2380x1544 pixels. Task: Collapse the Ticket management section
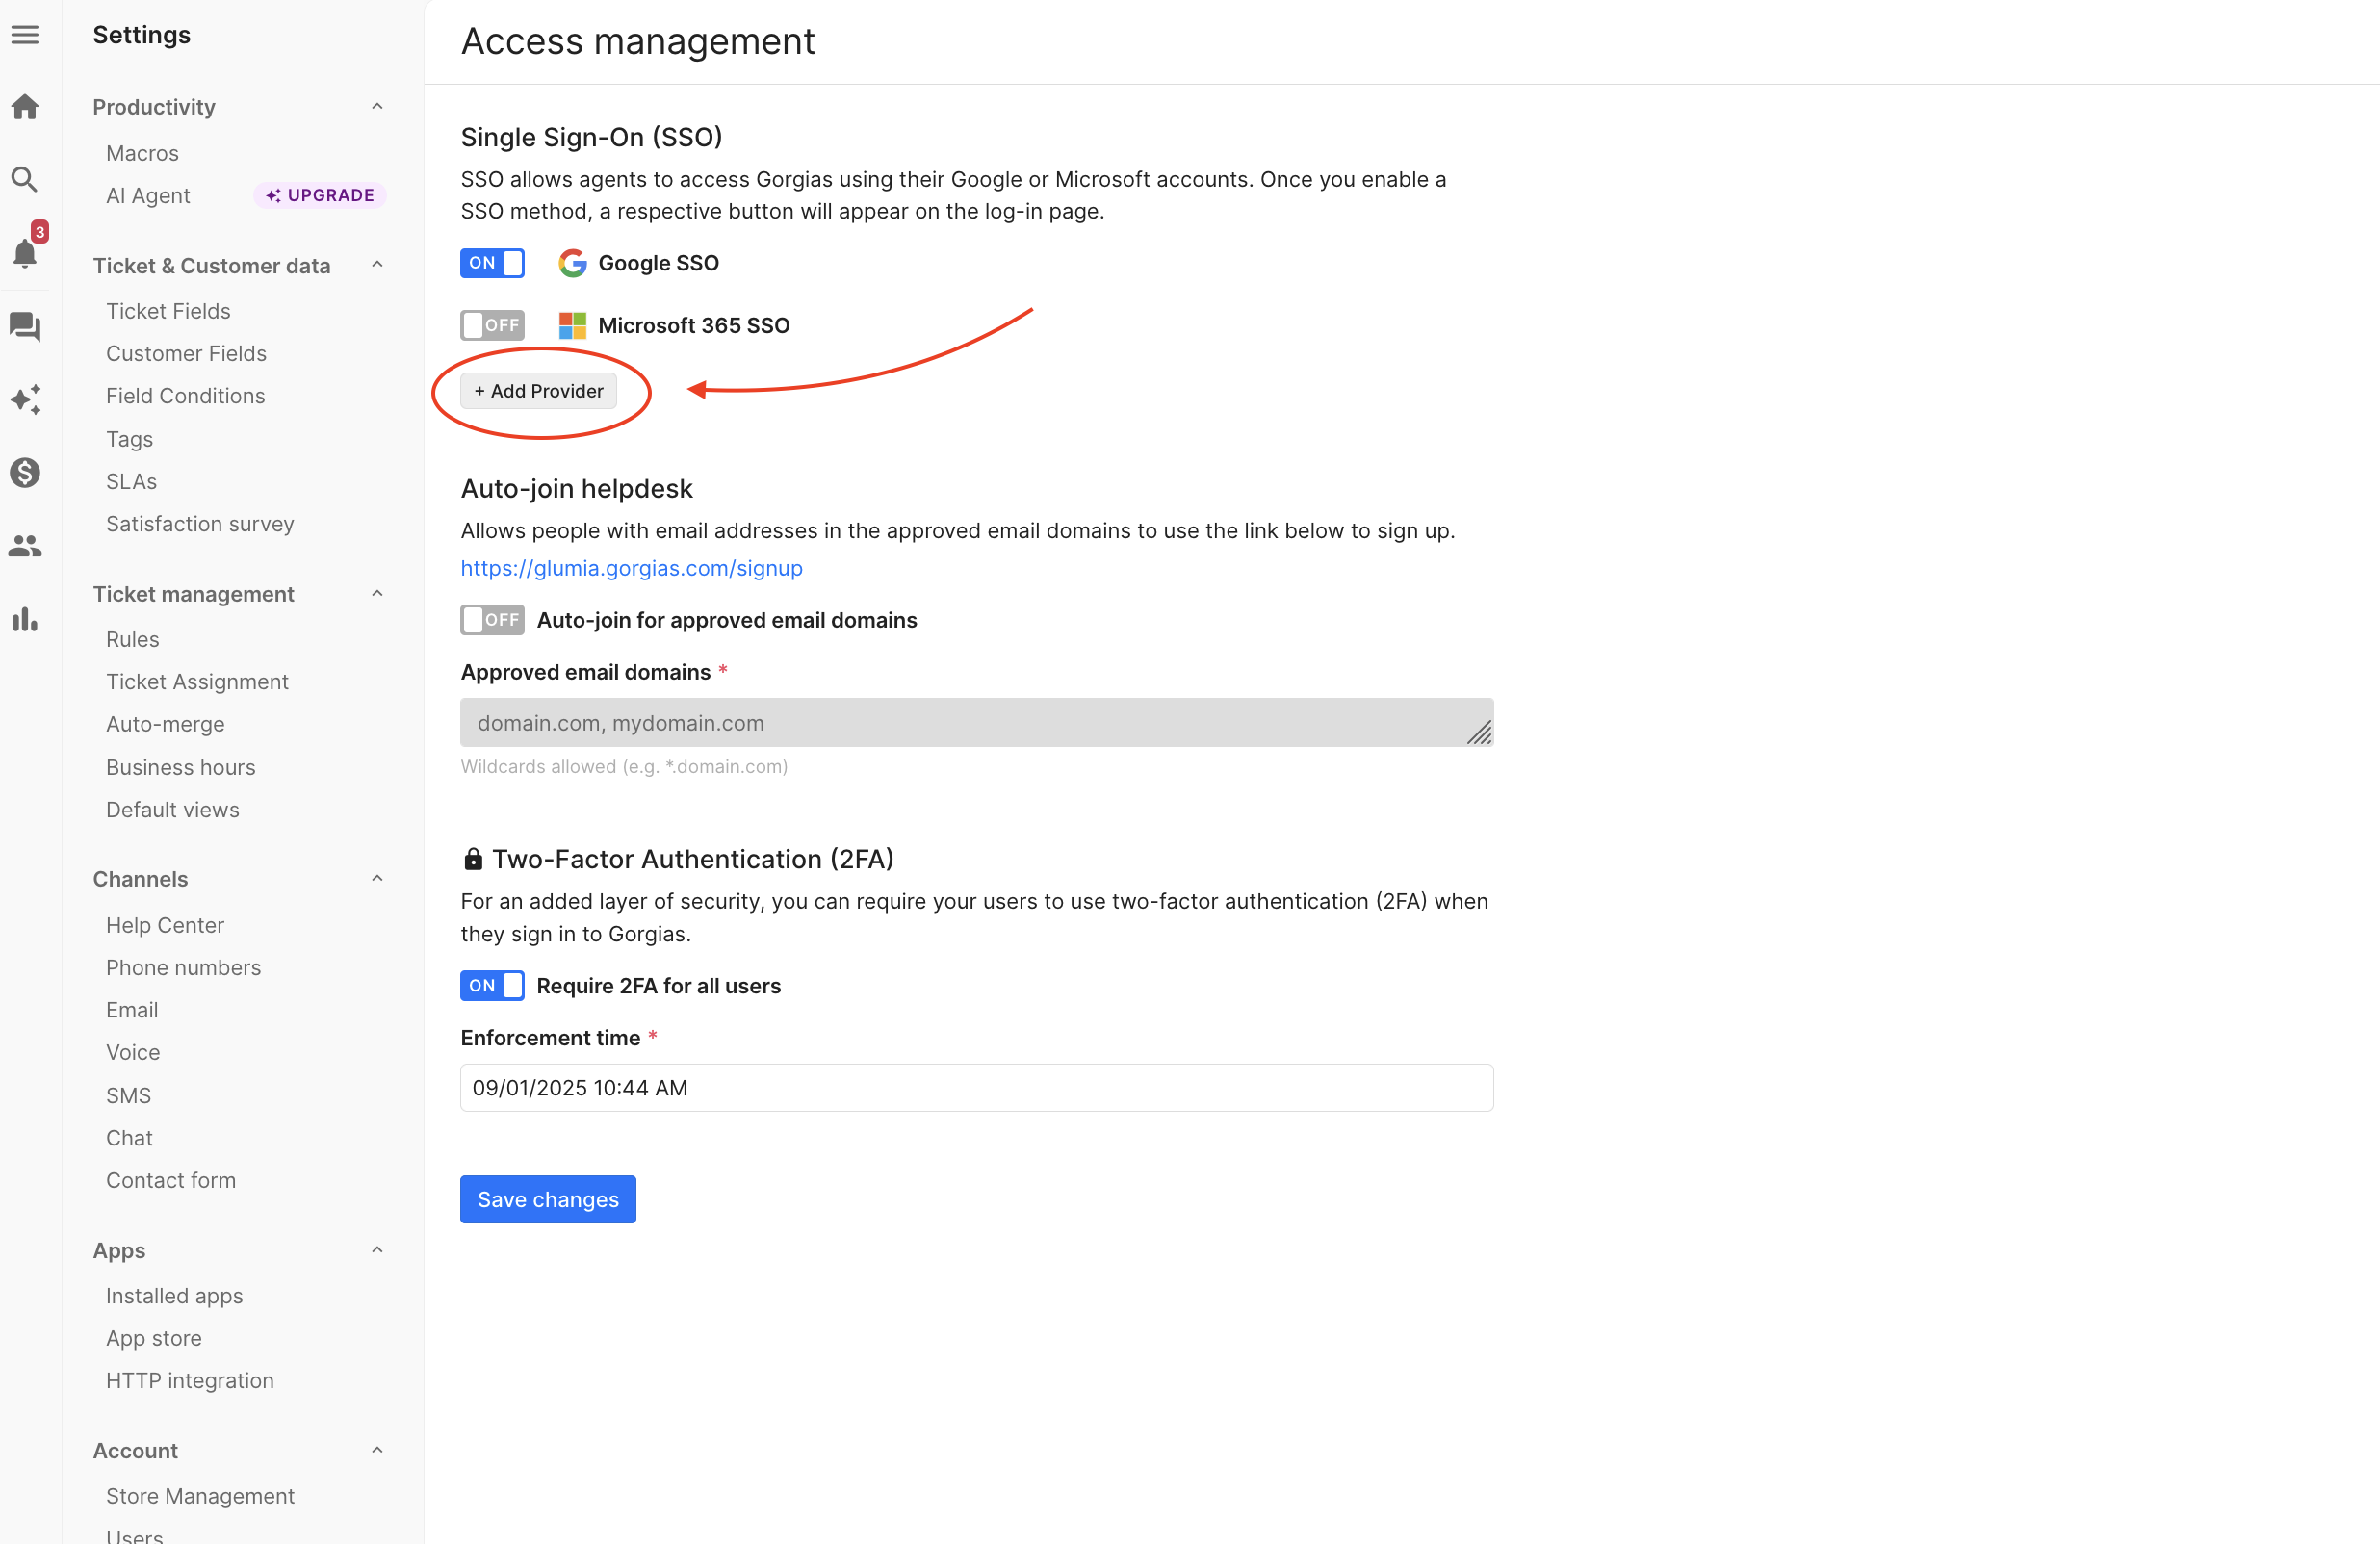click(377, 594)
